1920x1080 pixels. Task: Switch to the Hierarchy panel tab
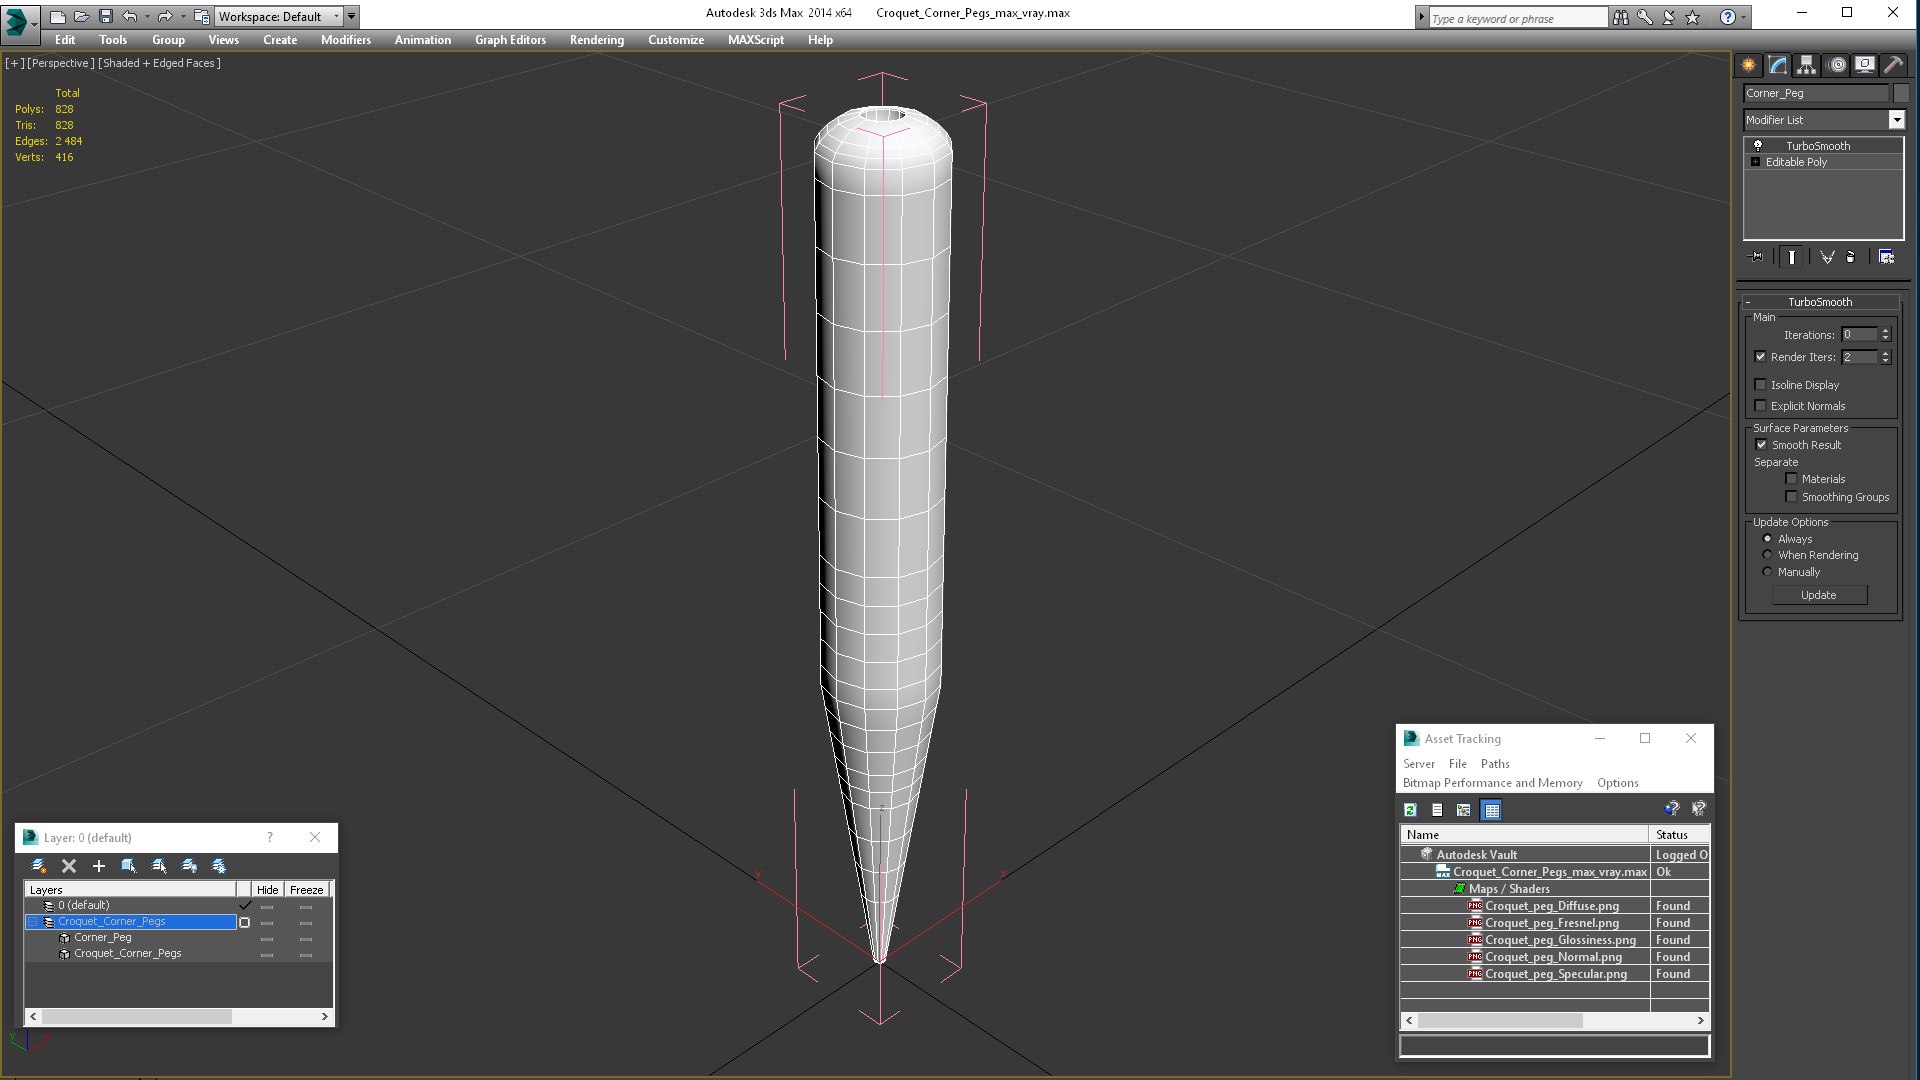[1806, 65]
